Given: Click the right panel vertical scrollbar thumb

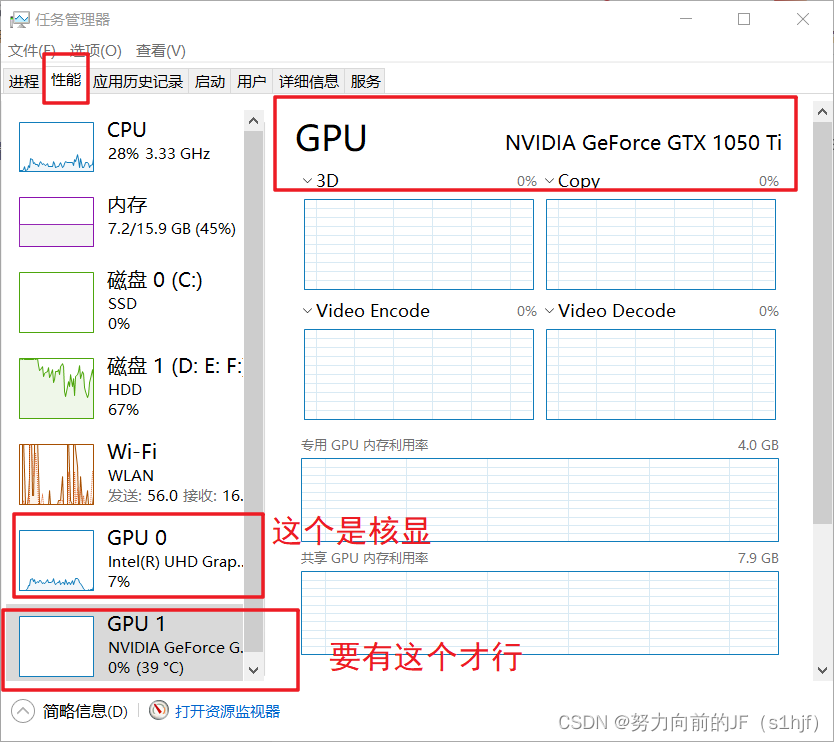Looking at the screenshot, I should pos(822,324).
